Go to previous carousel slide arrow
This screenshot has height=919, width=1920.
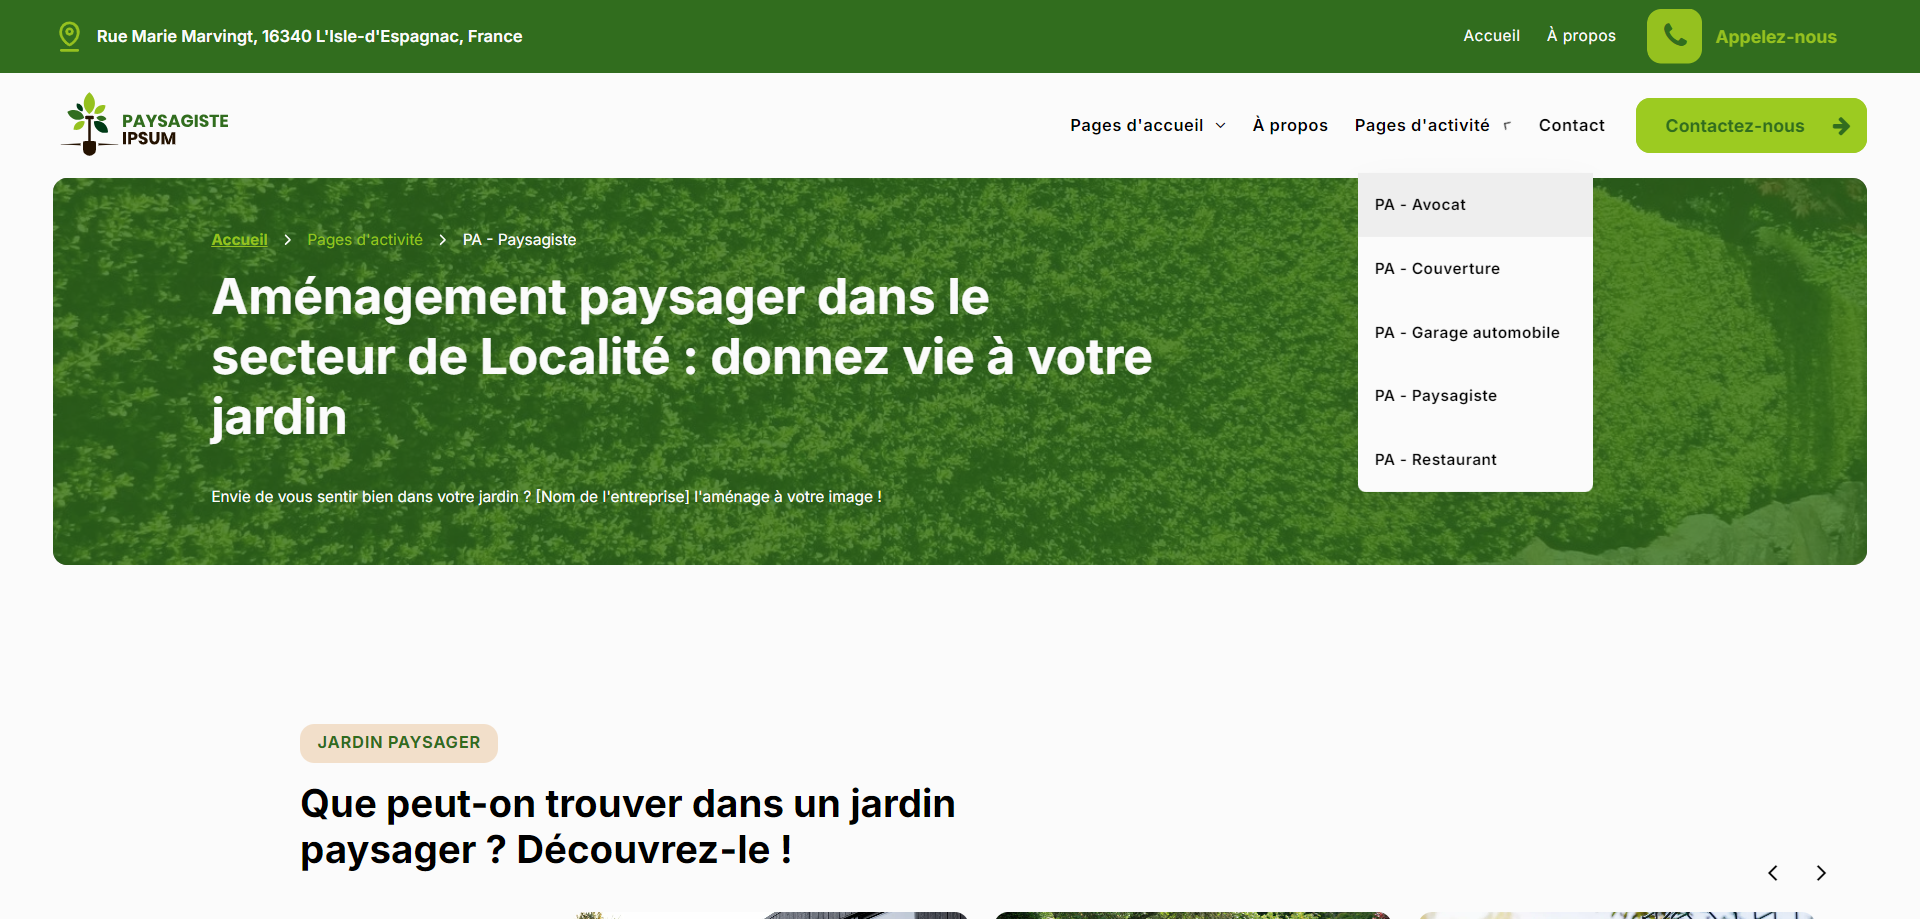pyautogui.click(x=1773, y=873)
